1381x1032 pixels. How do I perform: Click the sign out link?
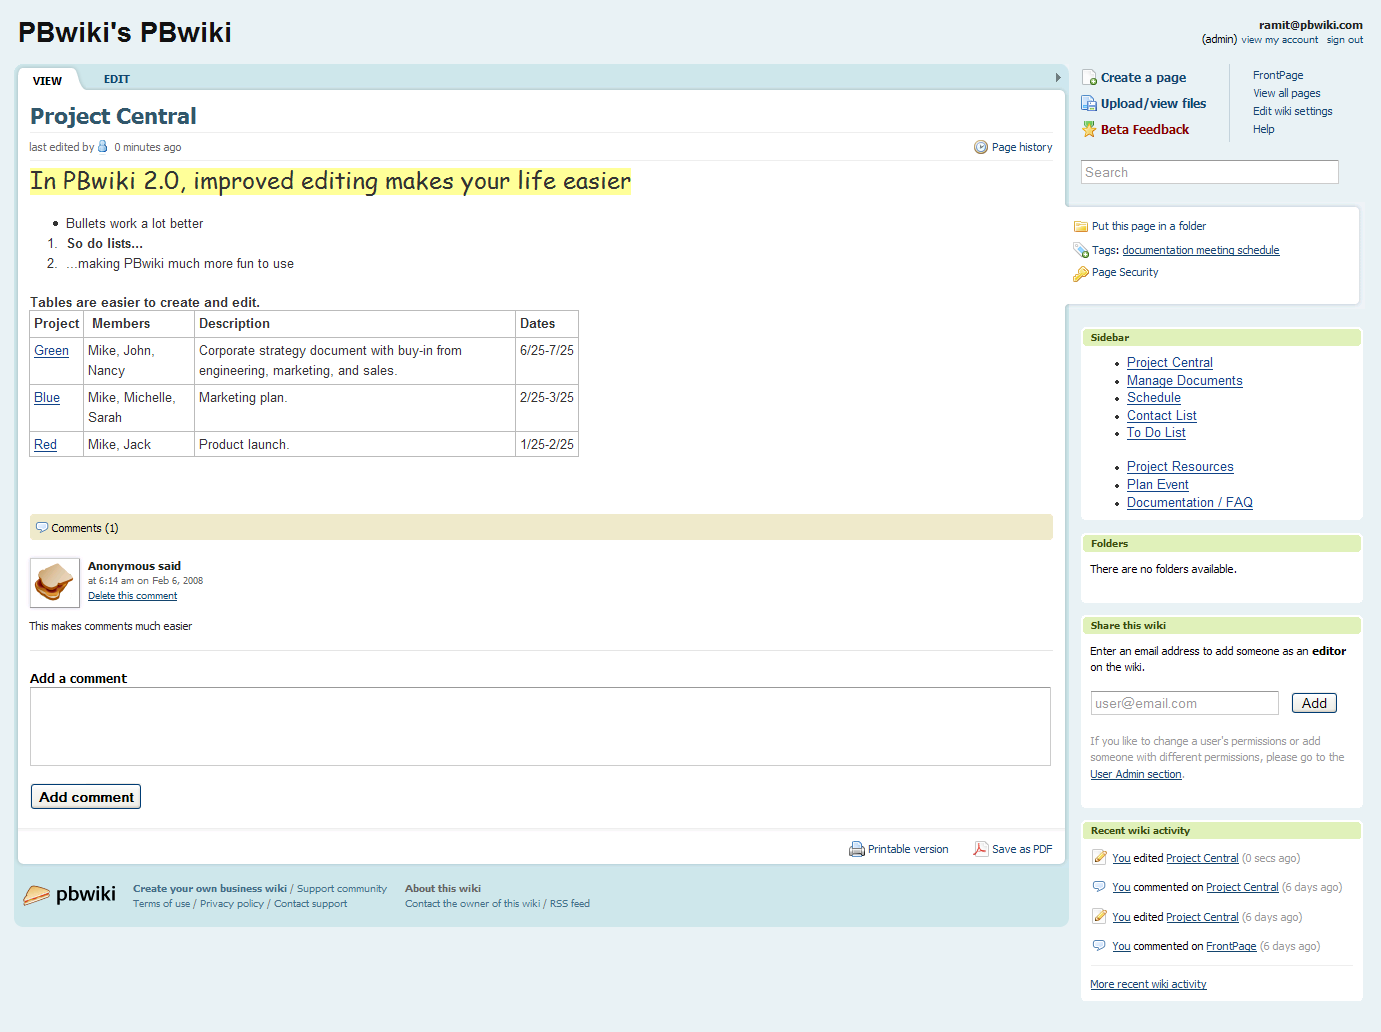pos(1345,40)
